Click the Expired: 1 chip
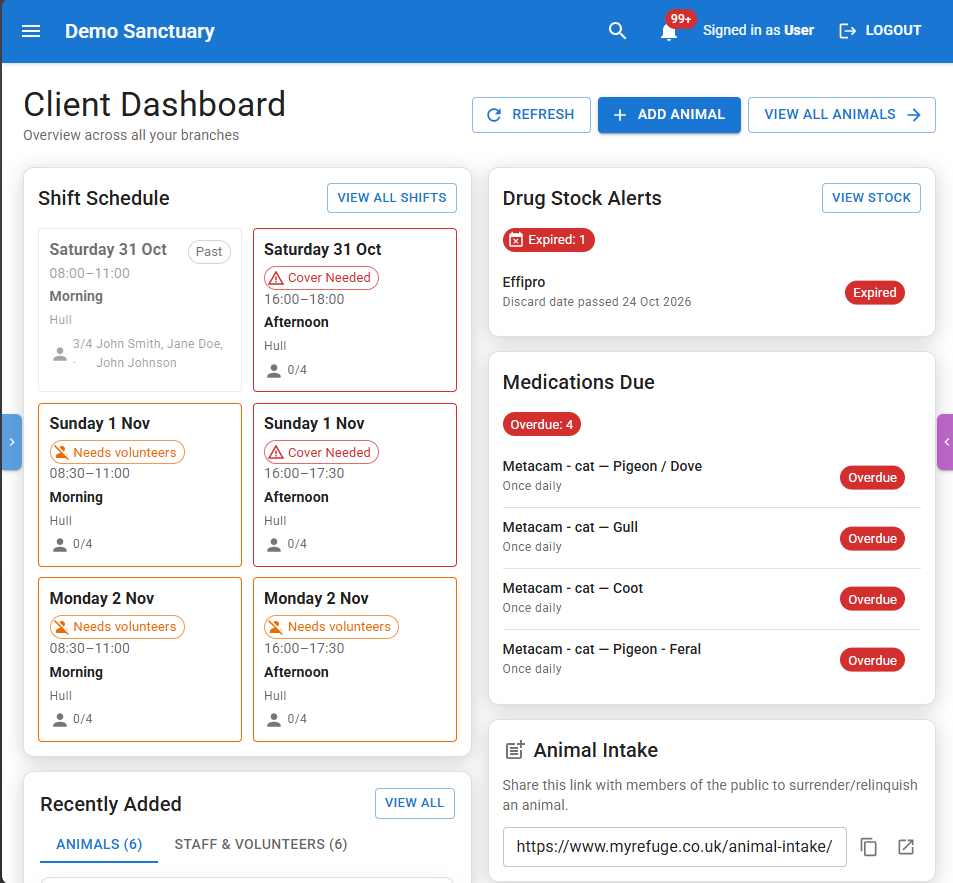Screen dimensions: 953x883 point(549,240)
